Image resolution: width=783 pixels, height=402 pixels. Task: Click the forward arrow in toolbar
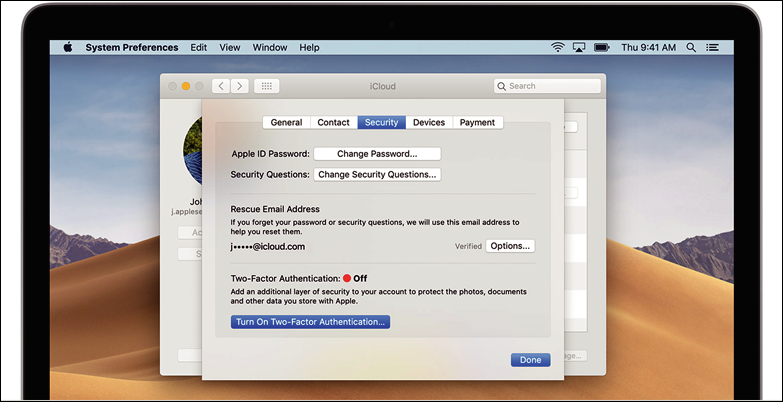coord(241,86)
